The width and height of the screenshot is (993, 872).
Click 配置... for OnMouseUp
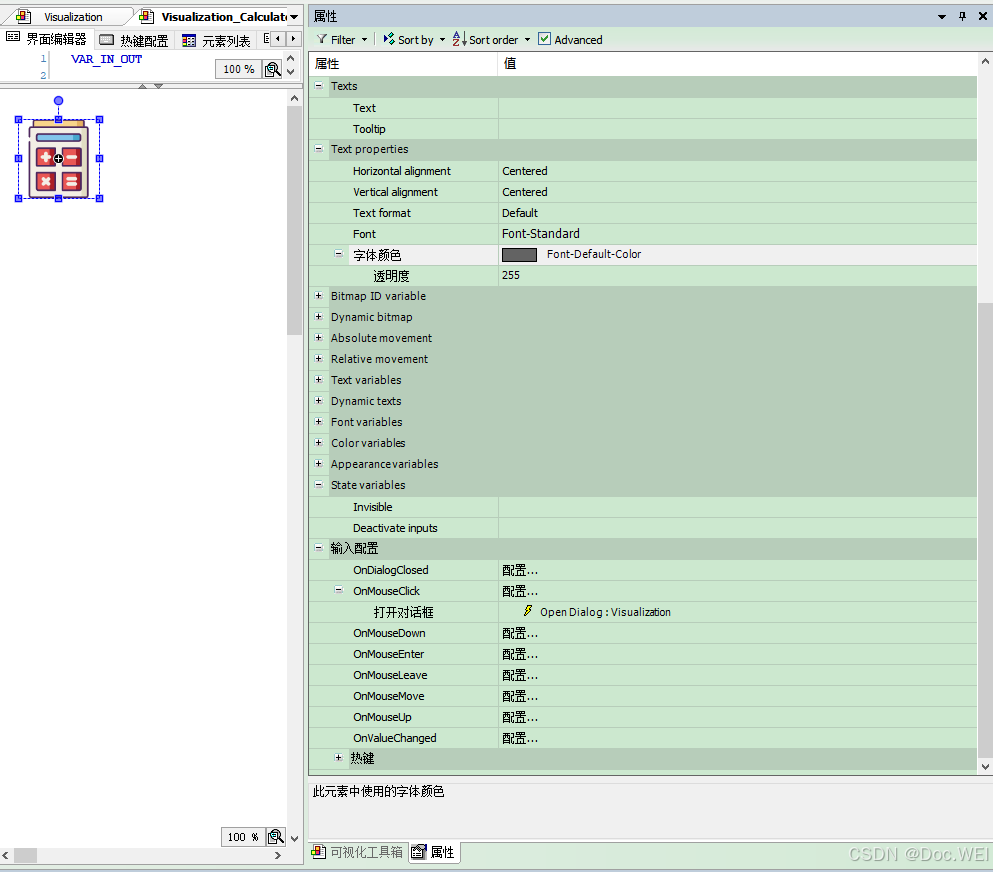[520, 717]
